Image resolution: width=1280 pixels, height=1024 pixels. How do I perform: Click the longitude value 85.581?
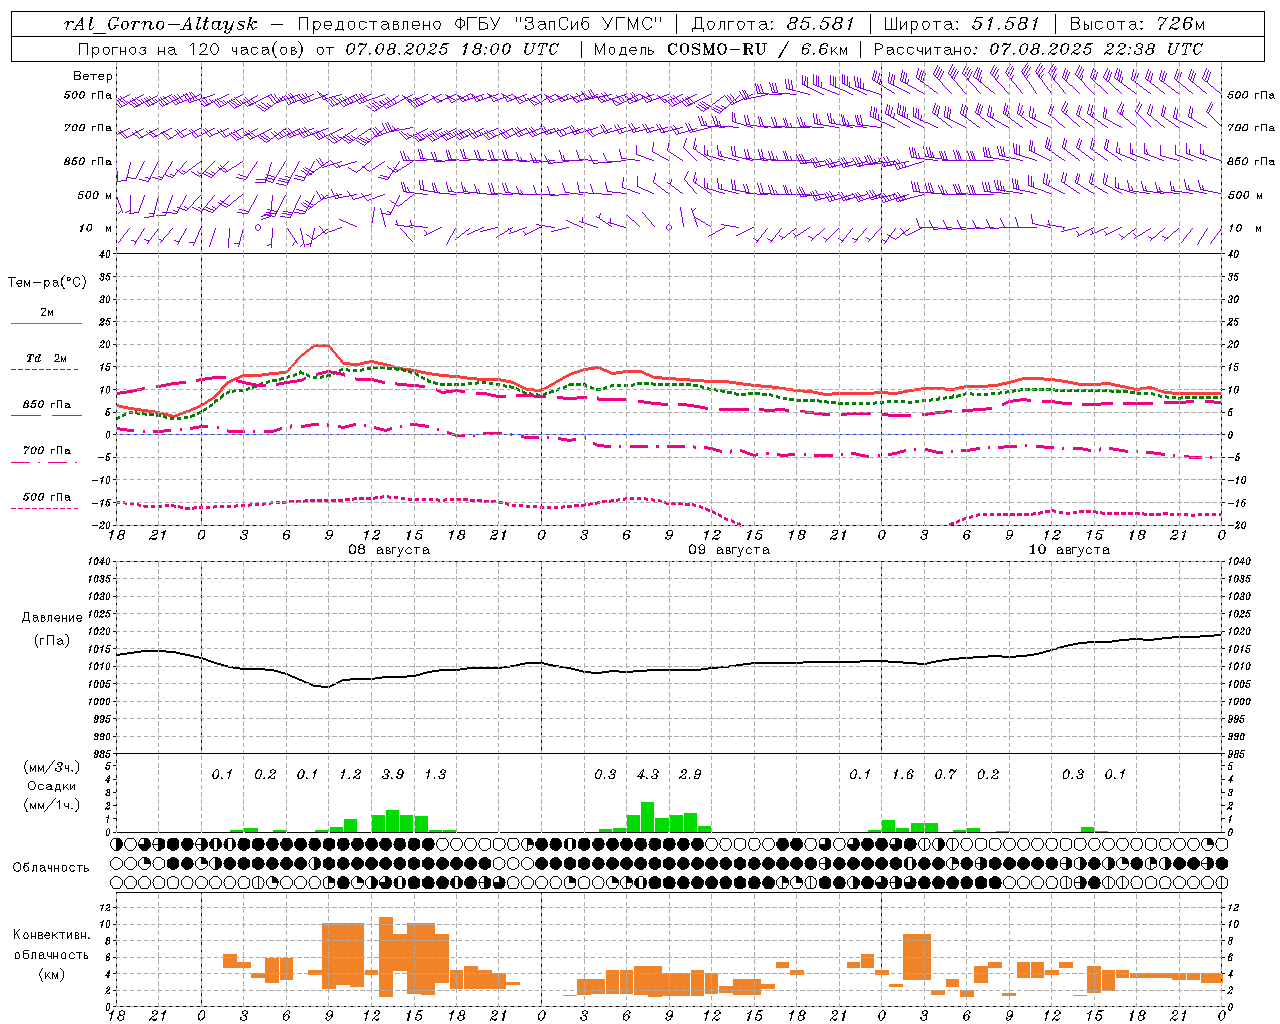point(820,24)
